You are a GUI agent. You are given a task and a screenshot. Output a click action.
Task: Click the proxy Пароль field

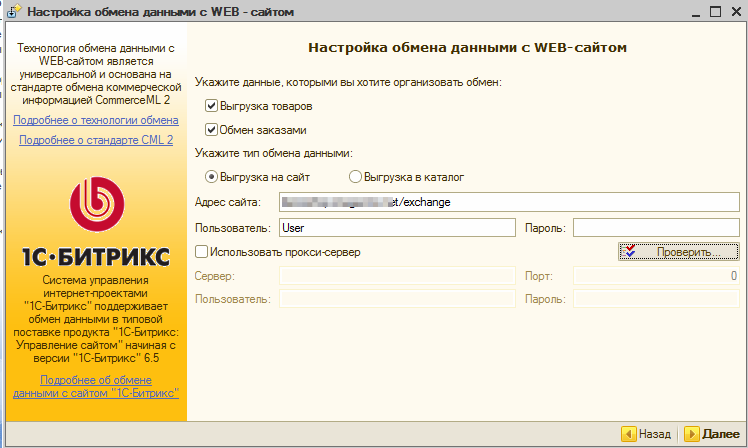coord(656,299)
